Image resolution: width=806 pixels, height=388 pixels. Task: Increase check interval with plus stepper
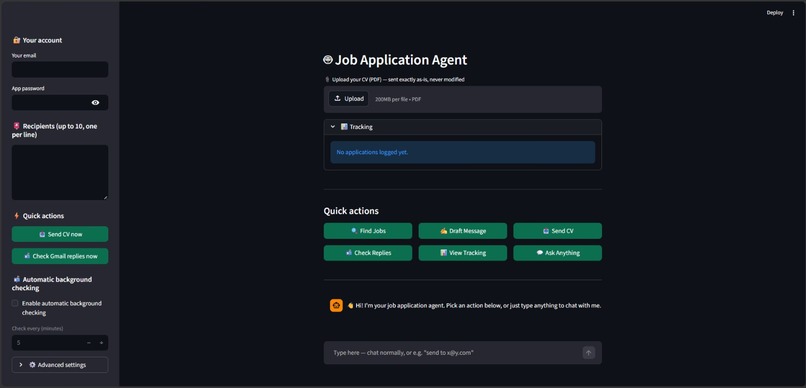(x=101, y=343)
